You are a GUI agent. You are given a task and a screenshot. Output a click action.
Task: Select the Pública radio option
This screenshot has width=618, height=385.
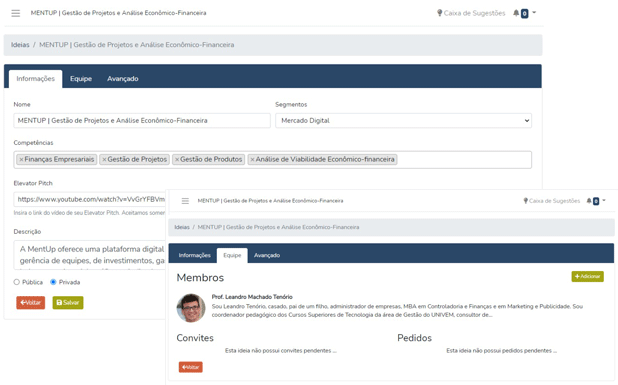click(17, 282)
